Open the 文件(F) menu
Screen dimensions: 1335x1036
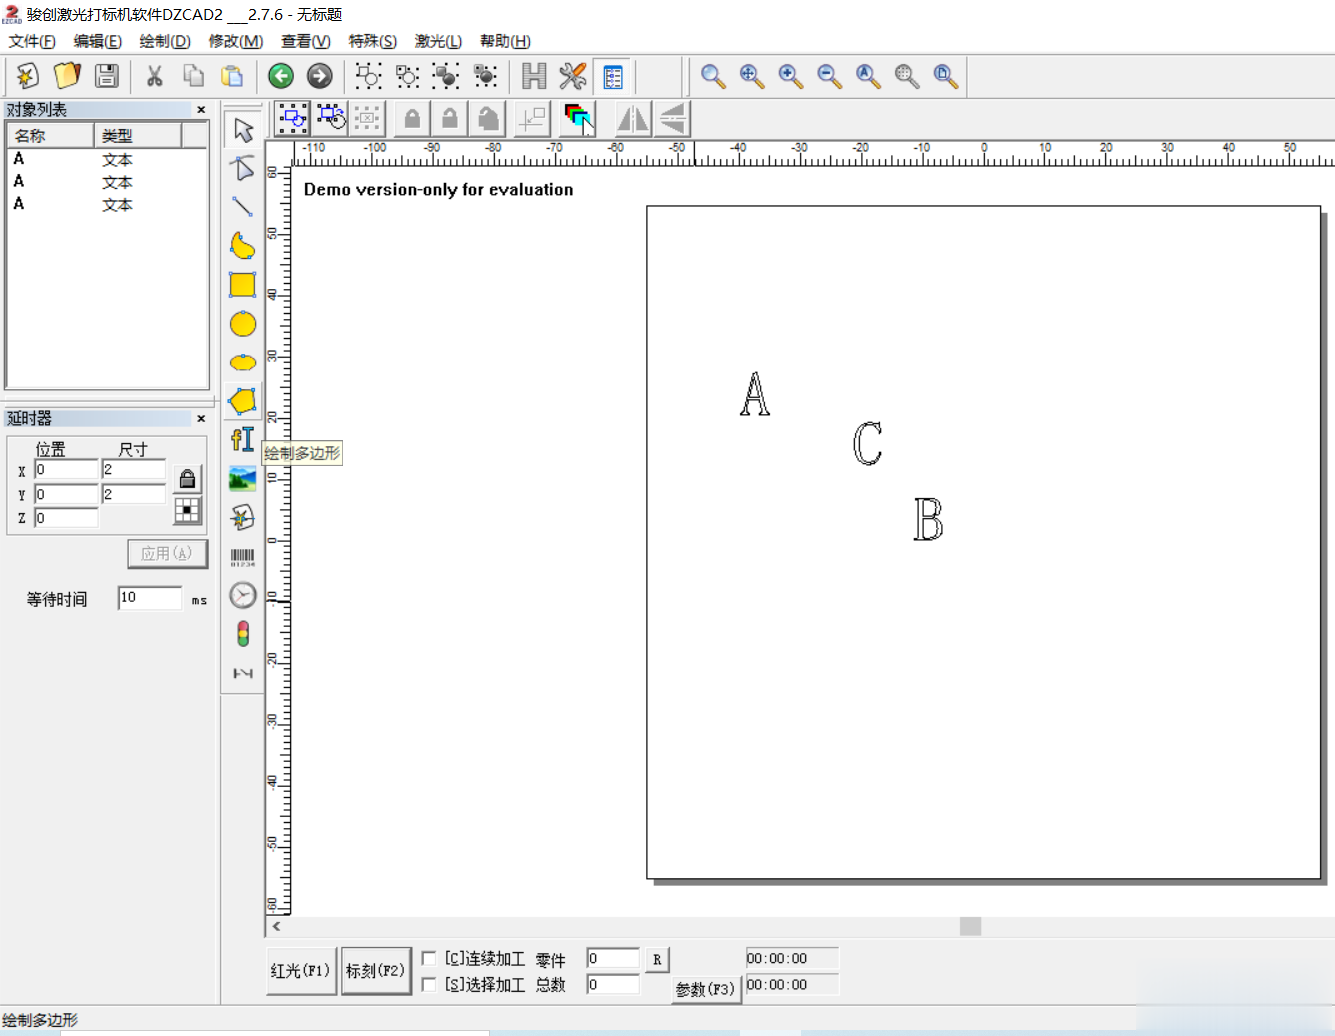(32, 41)
